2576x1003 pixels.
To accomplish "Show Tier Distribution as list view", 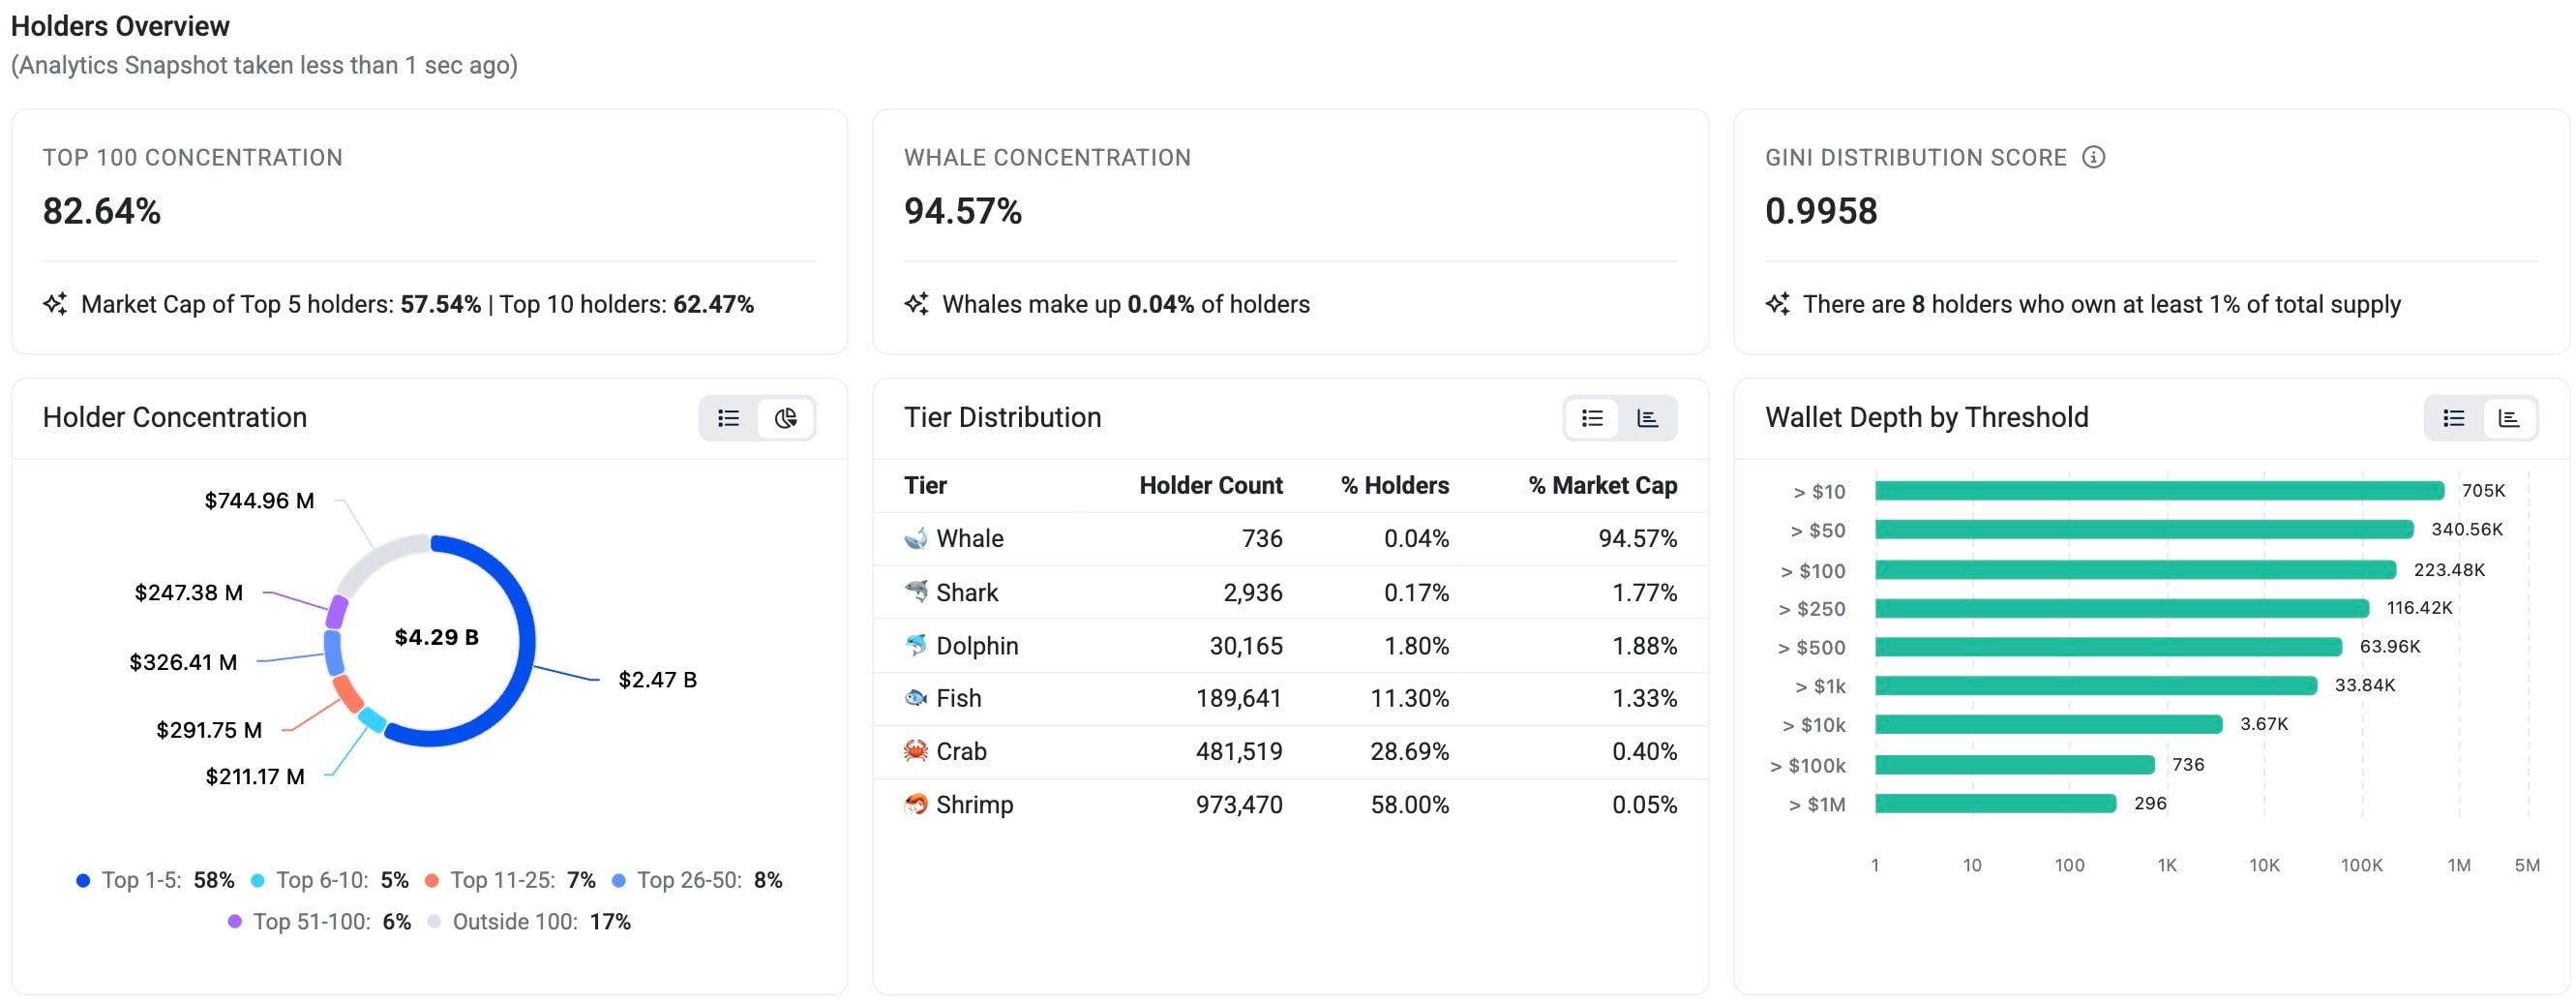I will (x=1592, y=418).
